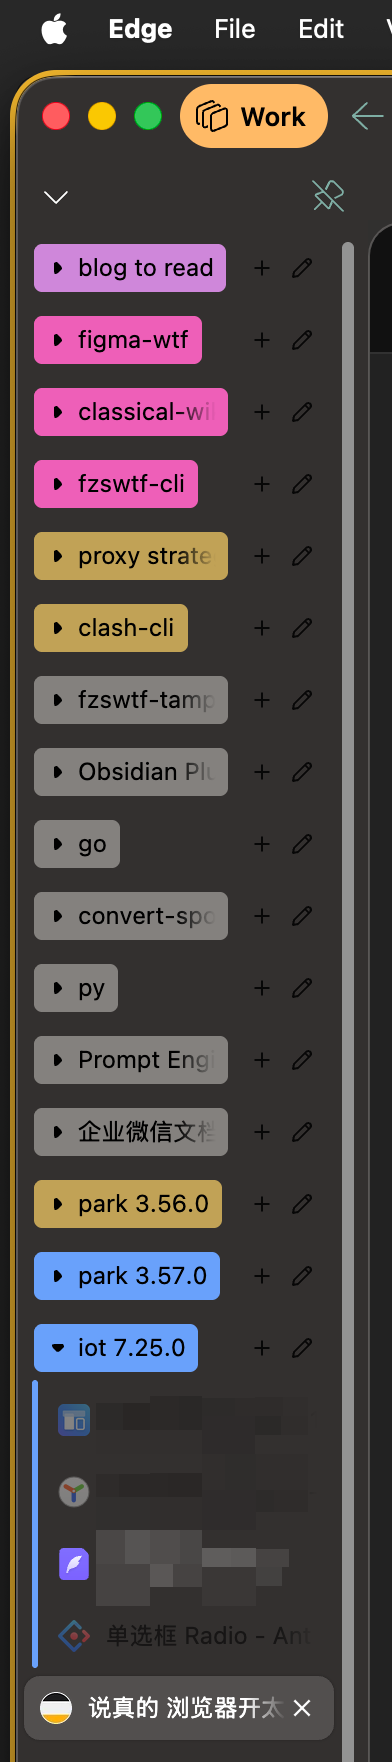392x1762 pixels.
Task: Open the File menu
Action: (235, 30)
